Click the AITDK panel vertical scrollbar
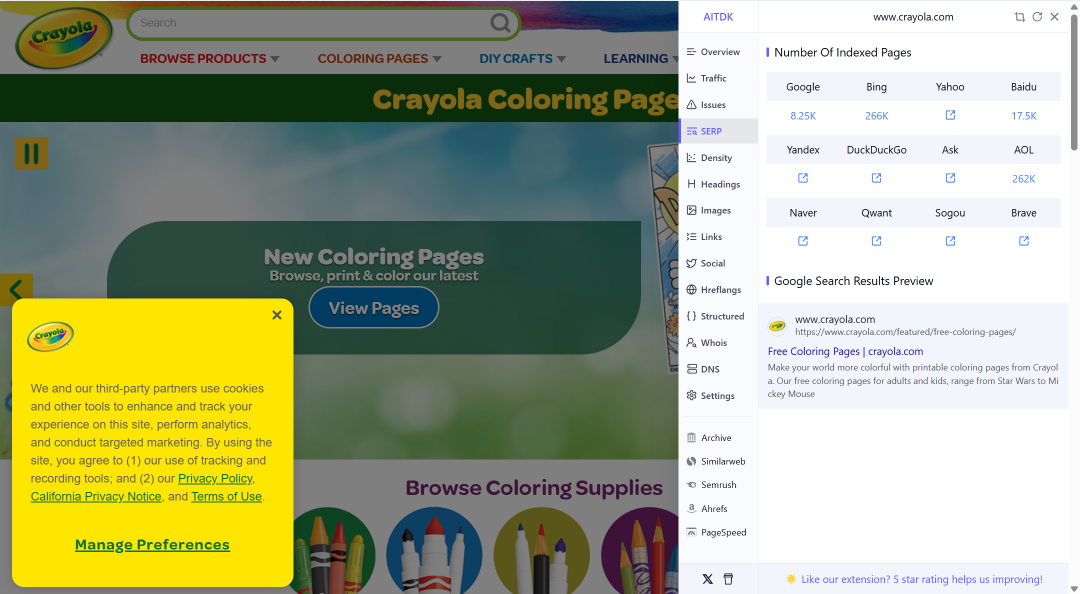 (x=1074, y=83)
